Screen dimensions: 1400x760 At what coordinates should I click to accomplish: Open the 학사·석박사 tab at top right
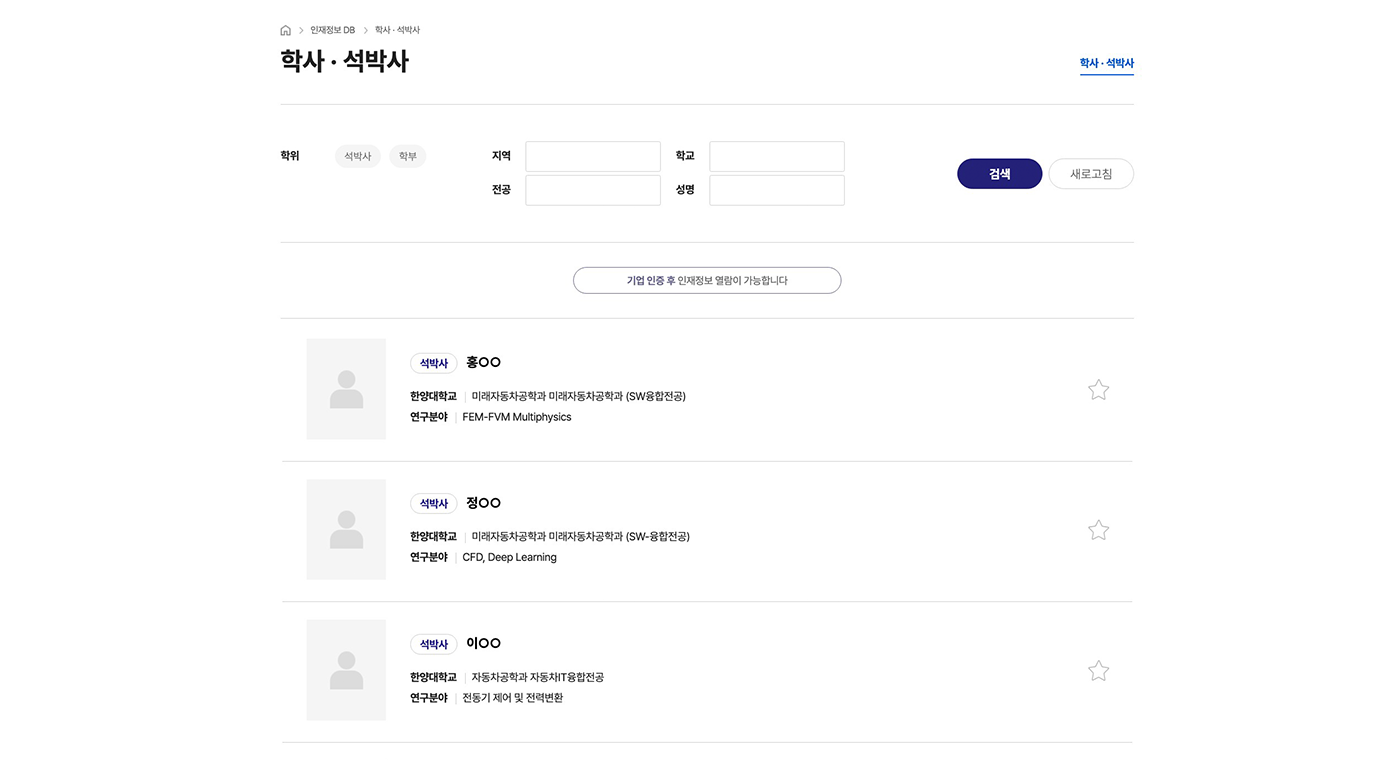click(1106, 63)
